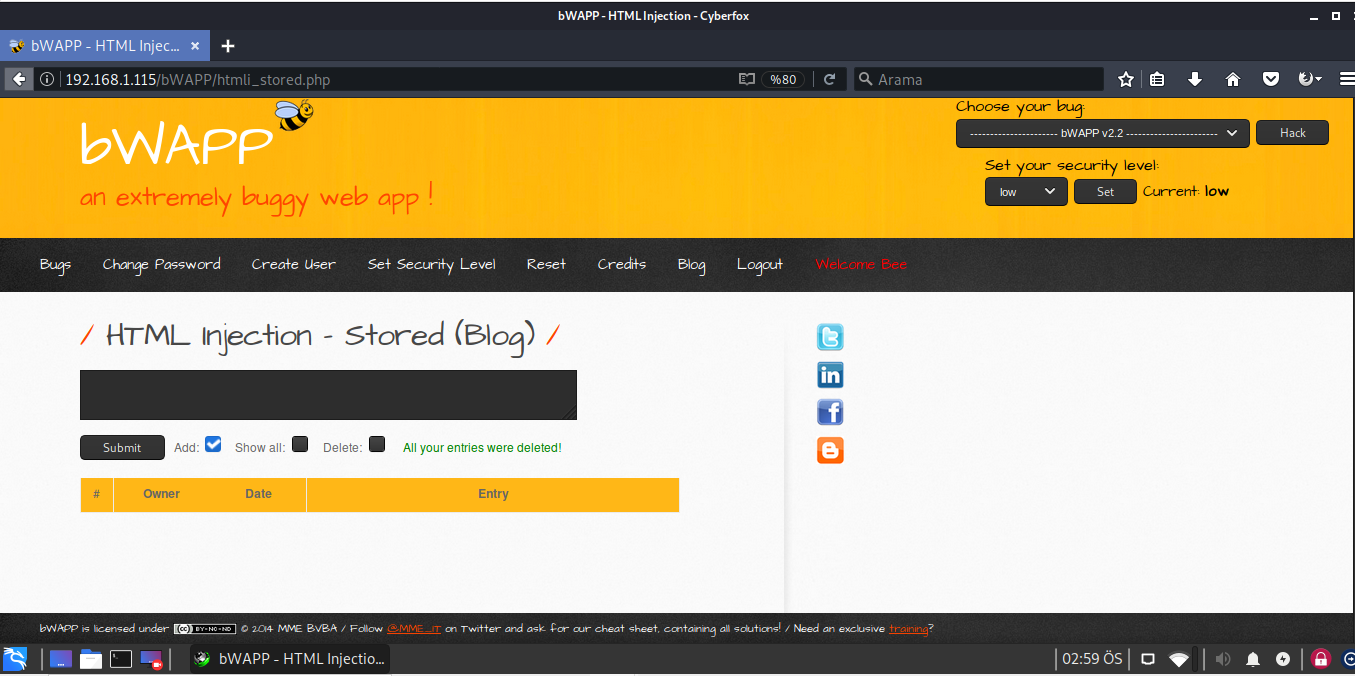1355x676 pixels.
Task: Open the clock showing 02:59 ÖS
Action: (1092, 659)
